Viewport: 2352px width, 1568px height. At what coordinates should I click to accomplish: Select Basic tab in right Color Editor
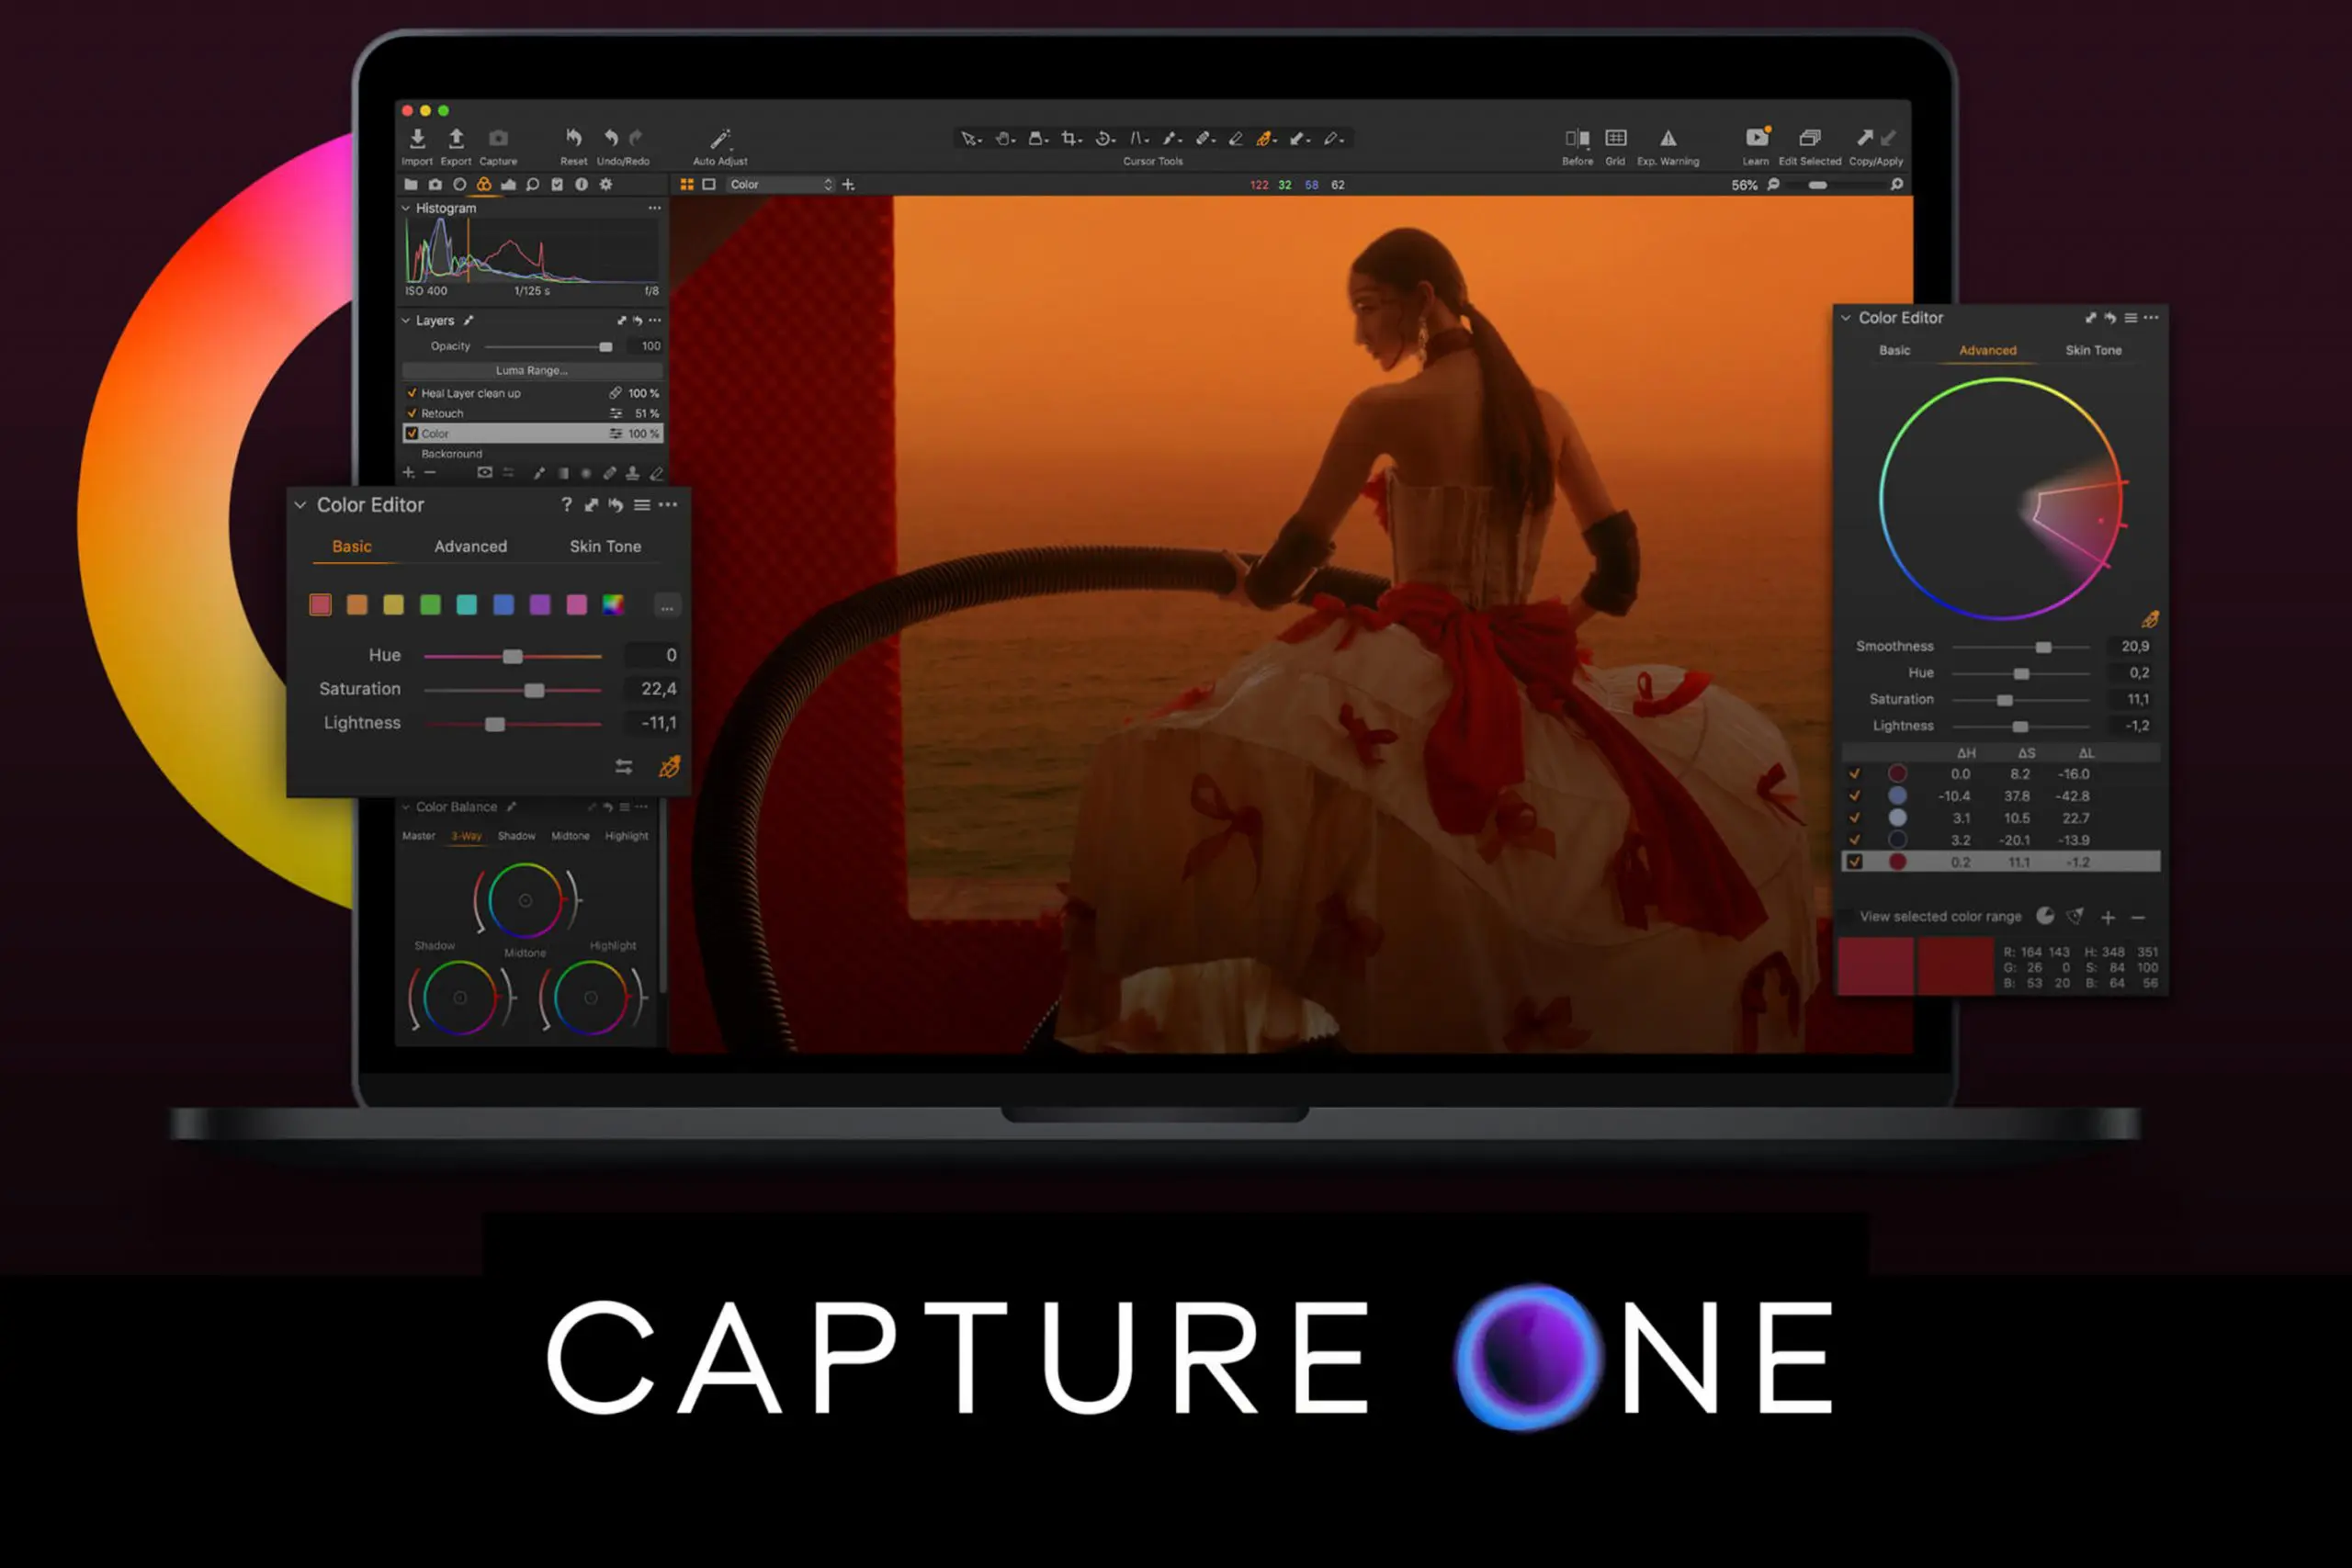click(x=1894, y=350)
